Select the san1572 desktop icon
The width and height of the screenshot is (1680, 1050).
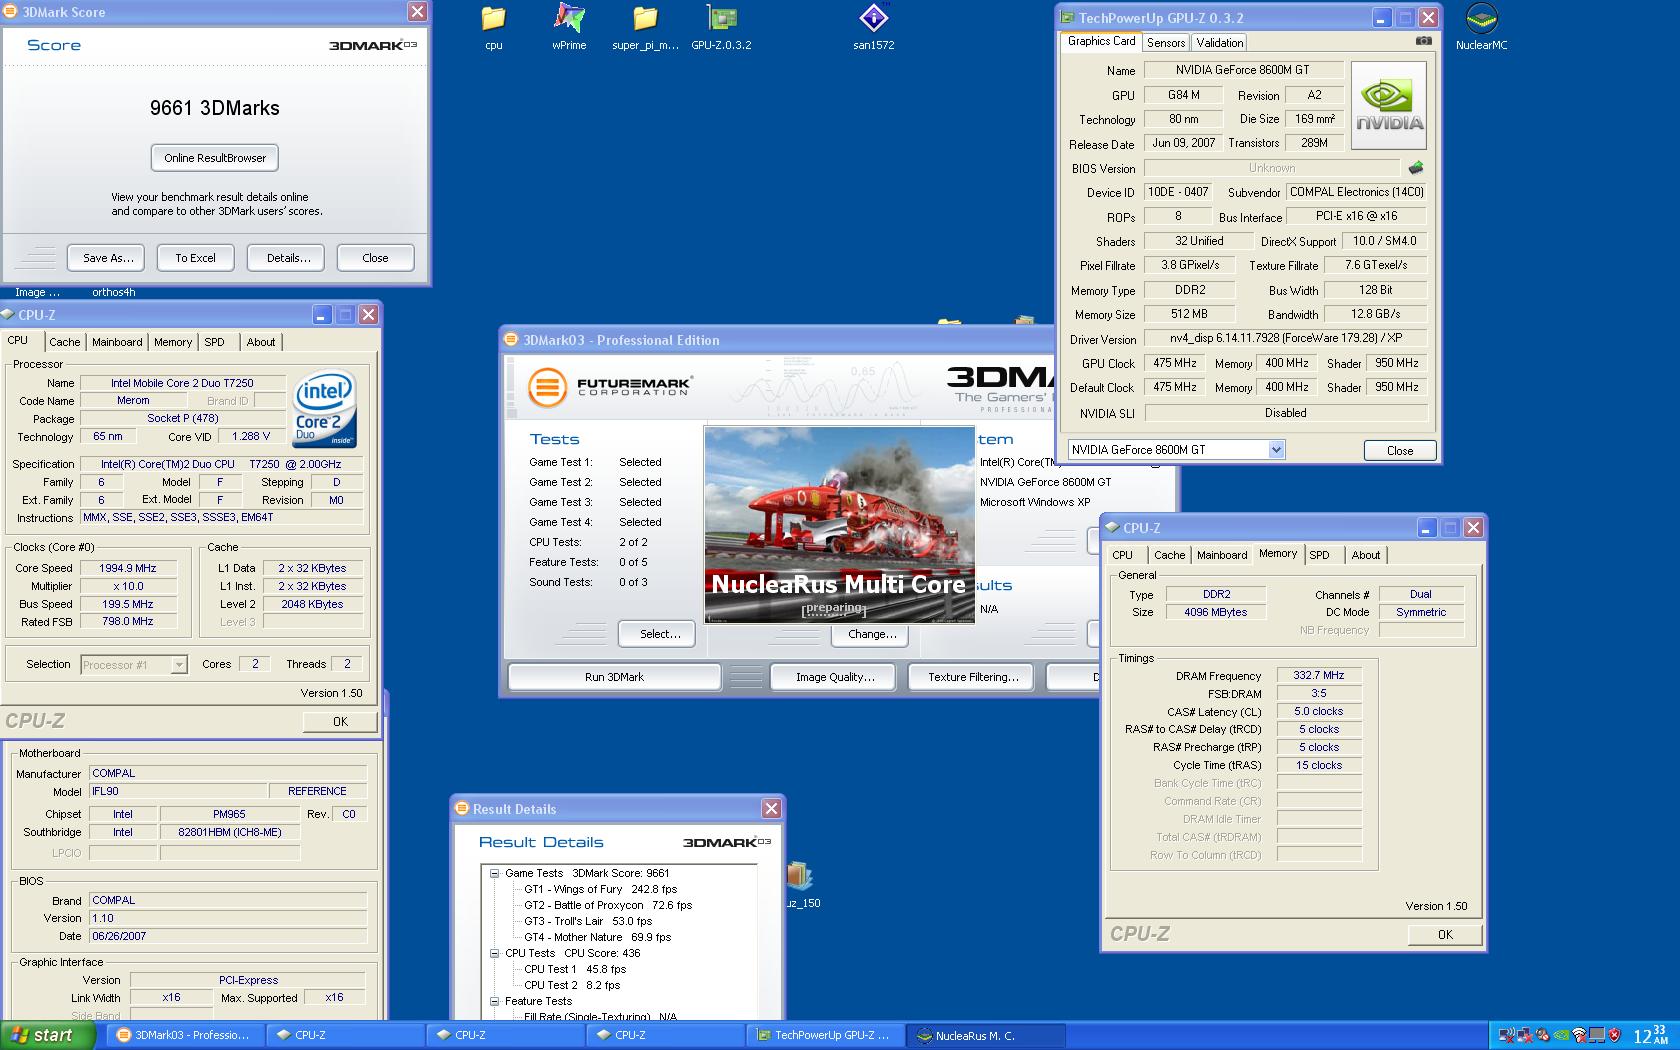point(873,27)
